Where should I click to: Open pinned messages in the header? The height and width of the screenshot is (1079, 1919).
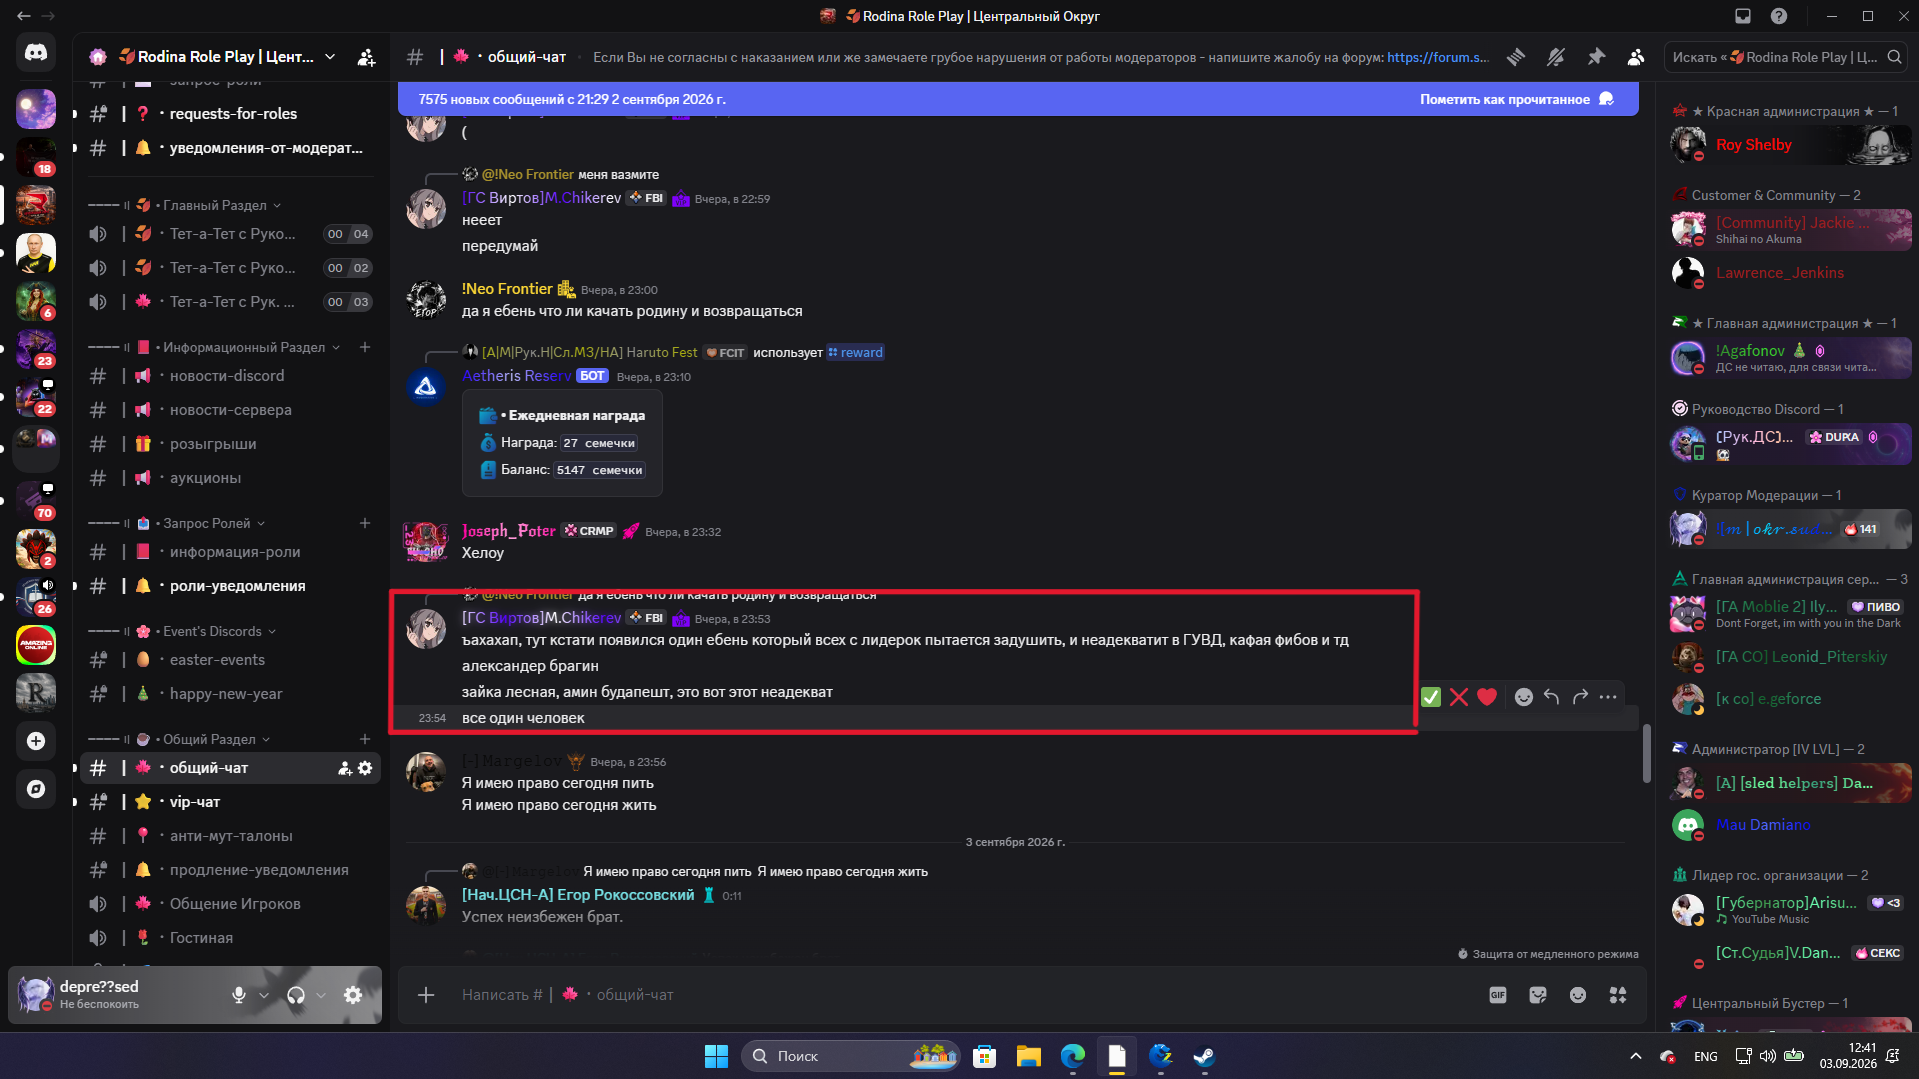pos(1596,57)
